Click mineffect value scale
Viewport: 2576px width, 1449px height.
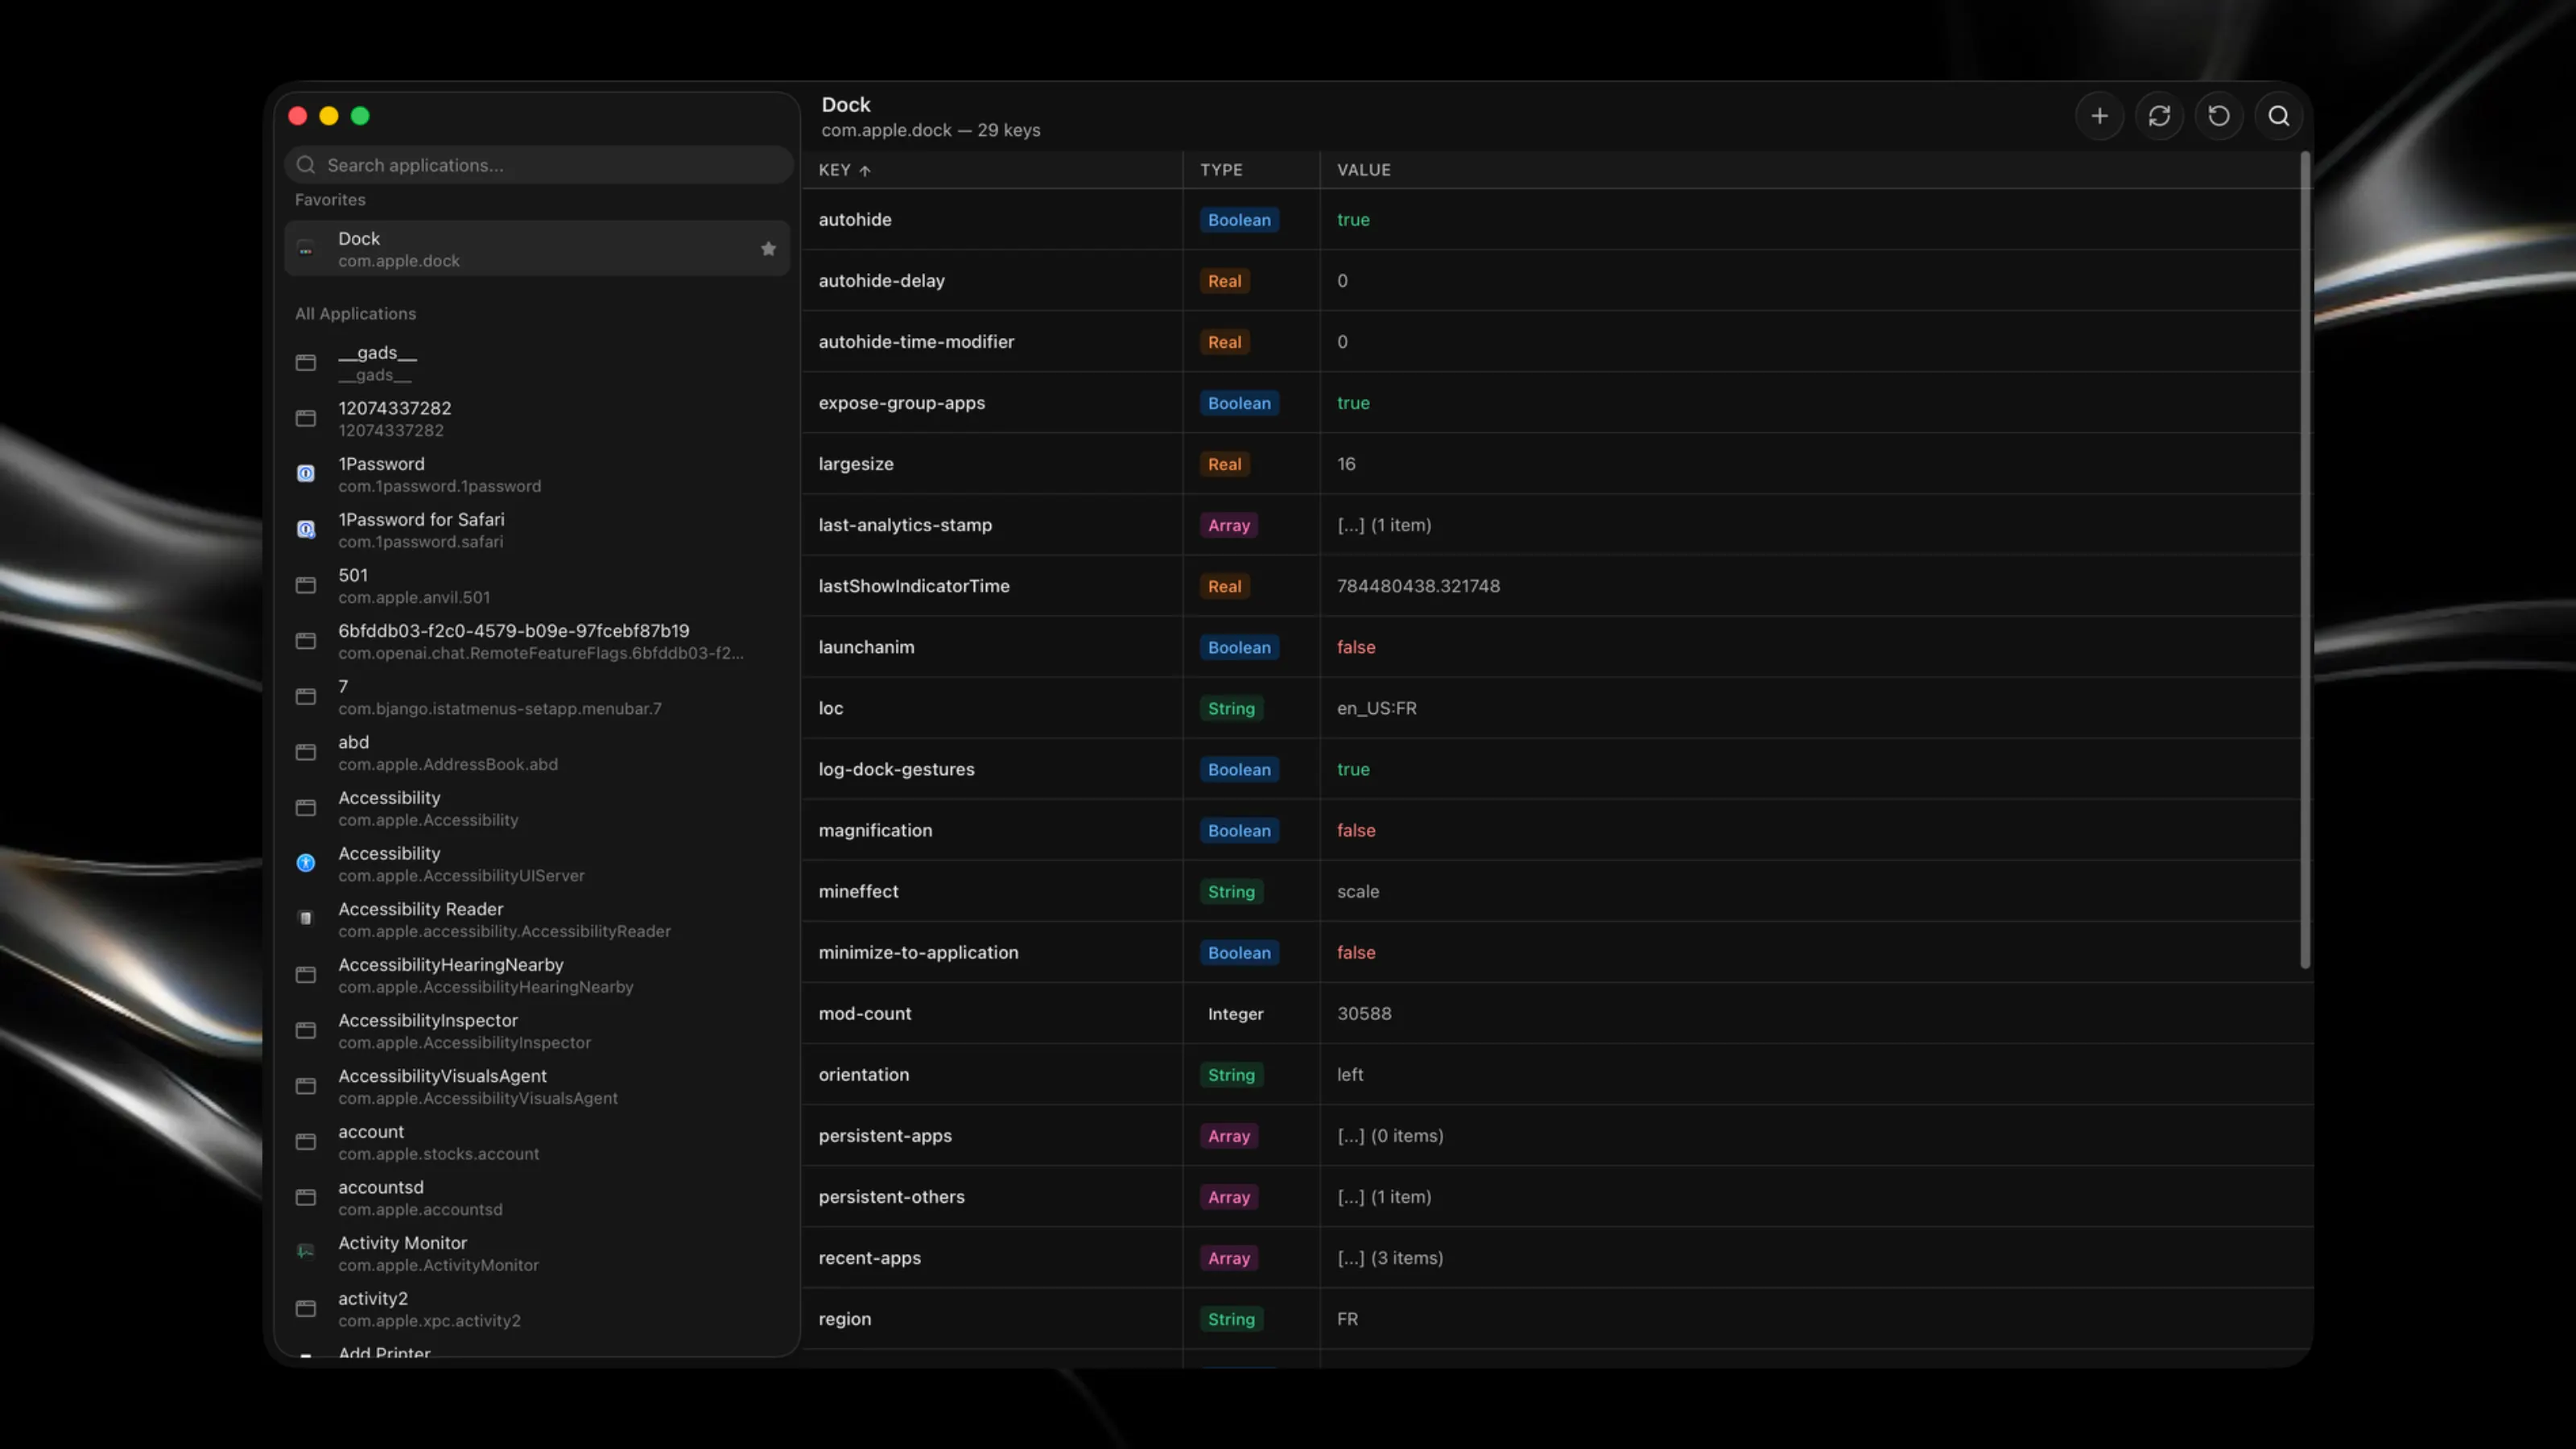(x=1357, y=891)
